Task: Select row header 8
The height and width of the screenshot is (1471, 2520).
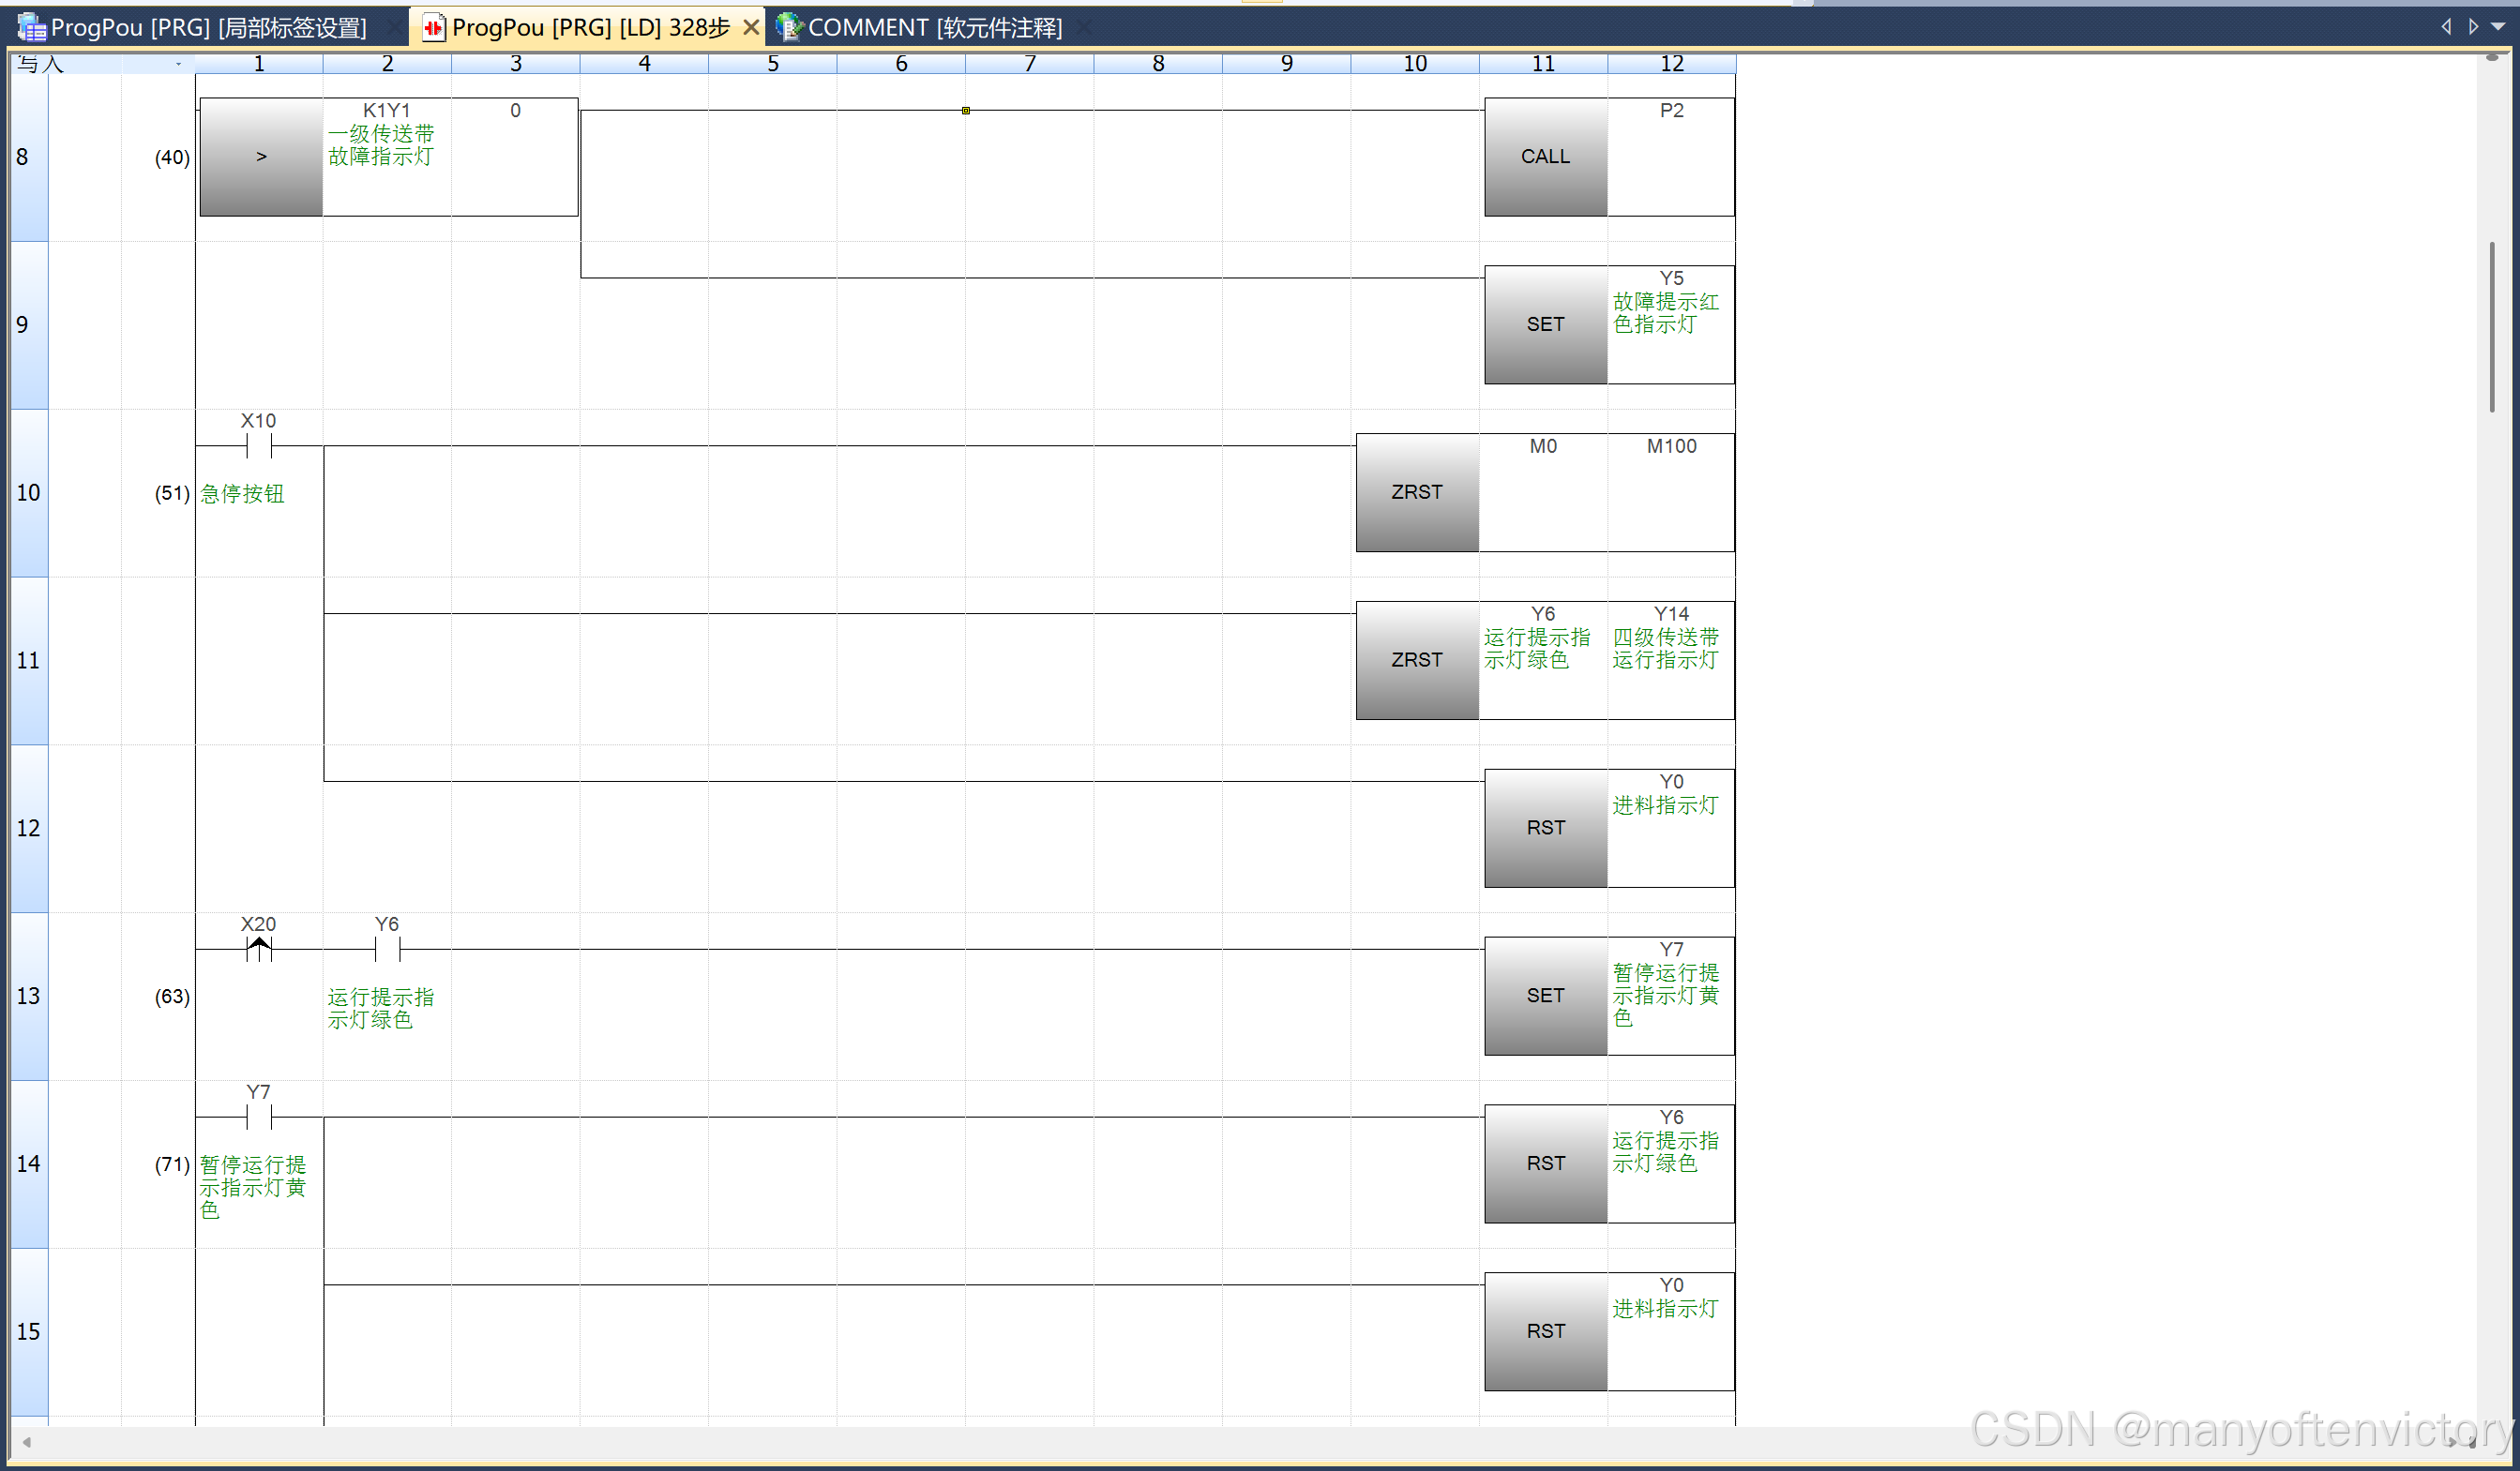Action: (x=29, y=157)
